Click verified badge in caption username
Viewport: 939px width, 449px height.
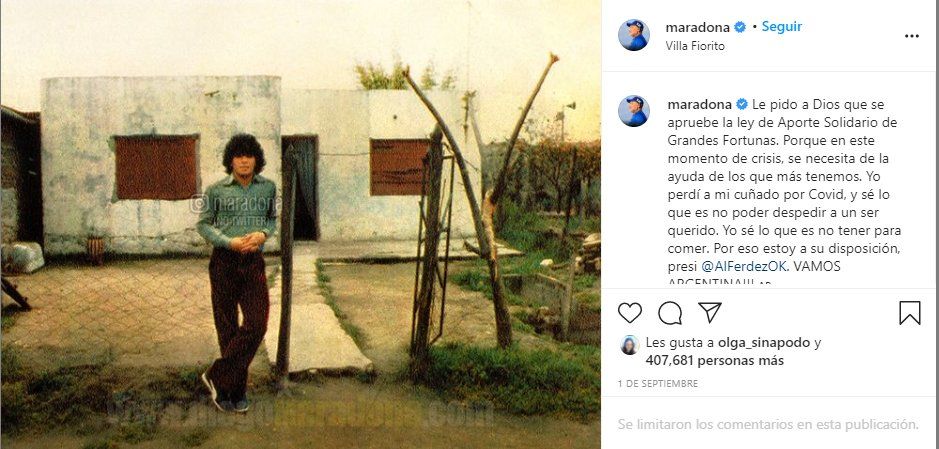coord(741,104)
